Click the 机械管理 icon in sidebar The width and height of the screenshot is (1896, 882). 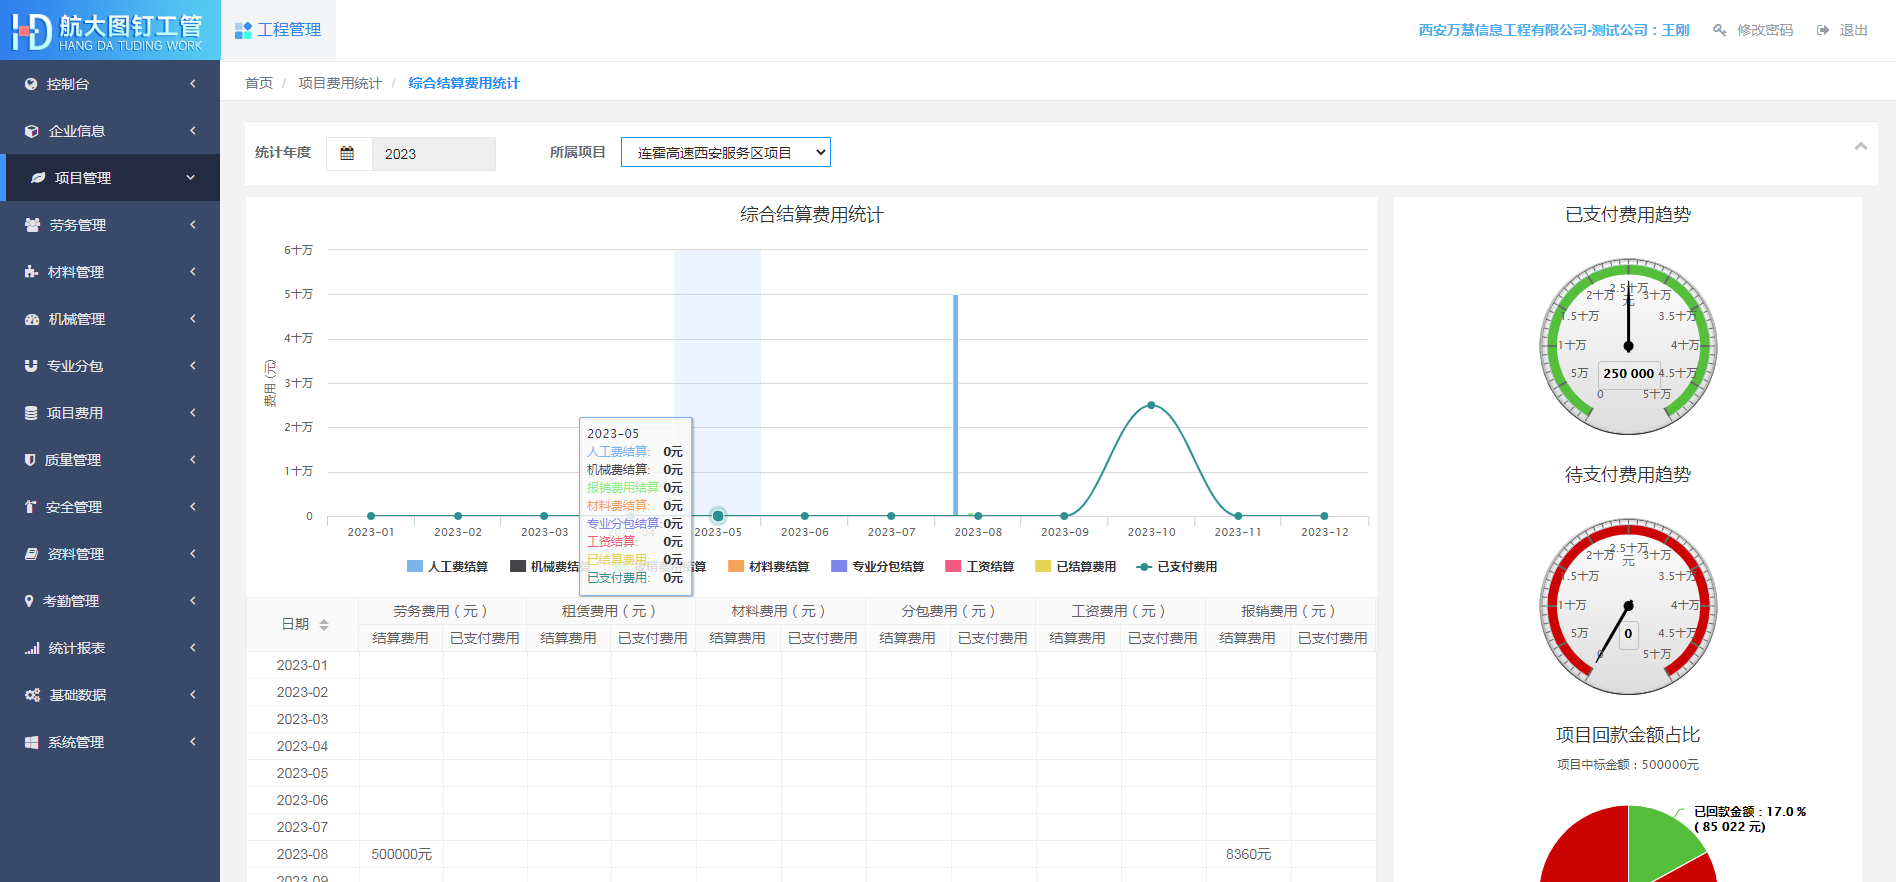32,319
